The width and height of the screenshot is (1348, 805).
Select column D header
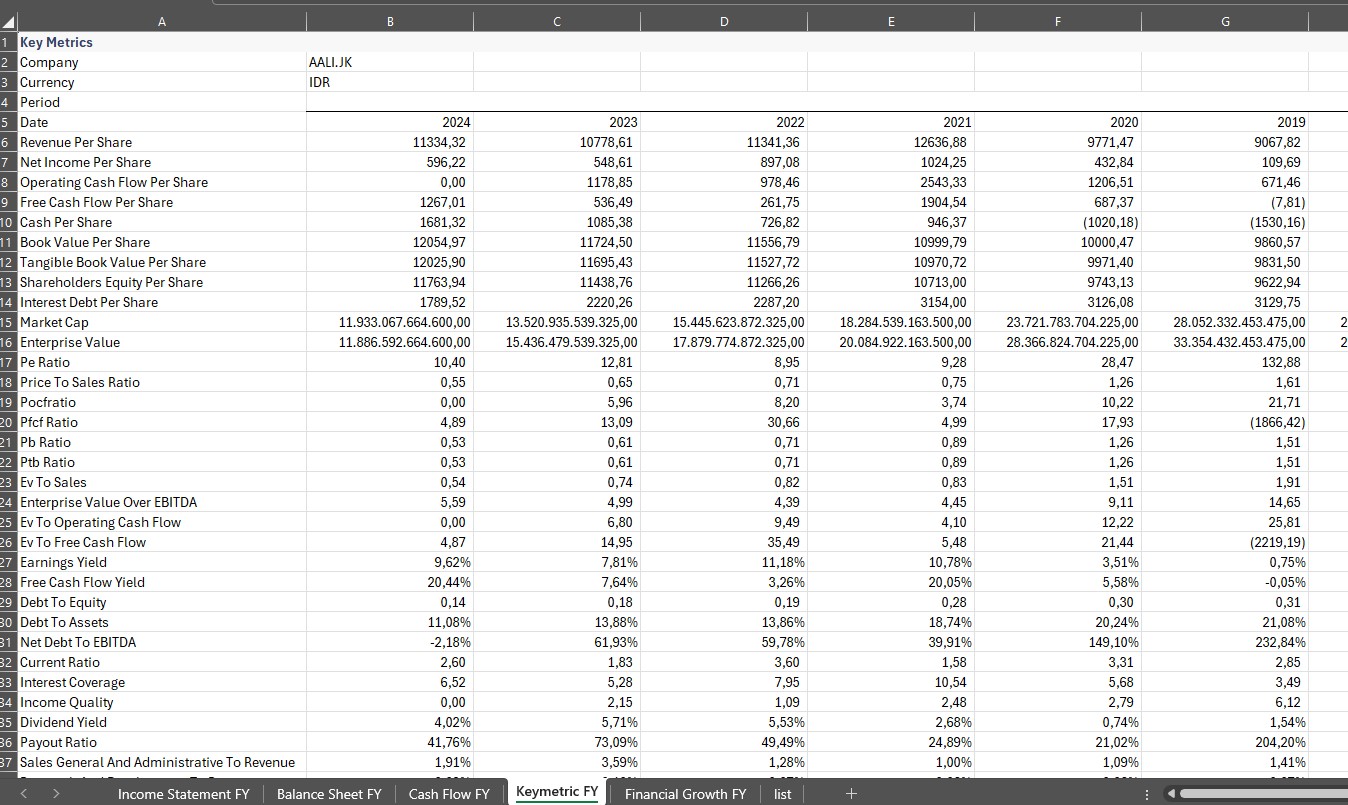tap(724, 20)
